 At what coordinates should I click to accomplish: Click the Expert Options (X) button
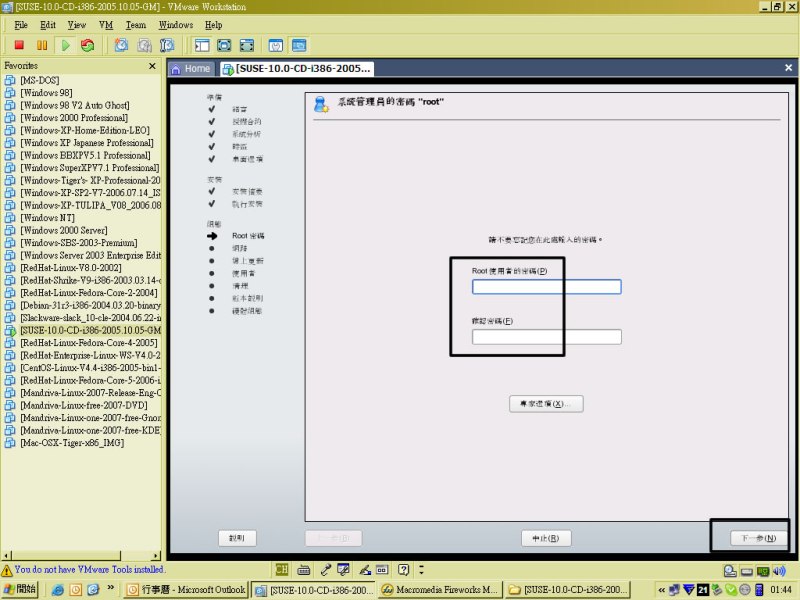[x=546, y=404]
